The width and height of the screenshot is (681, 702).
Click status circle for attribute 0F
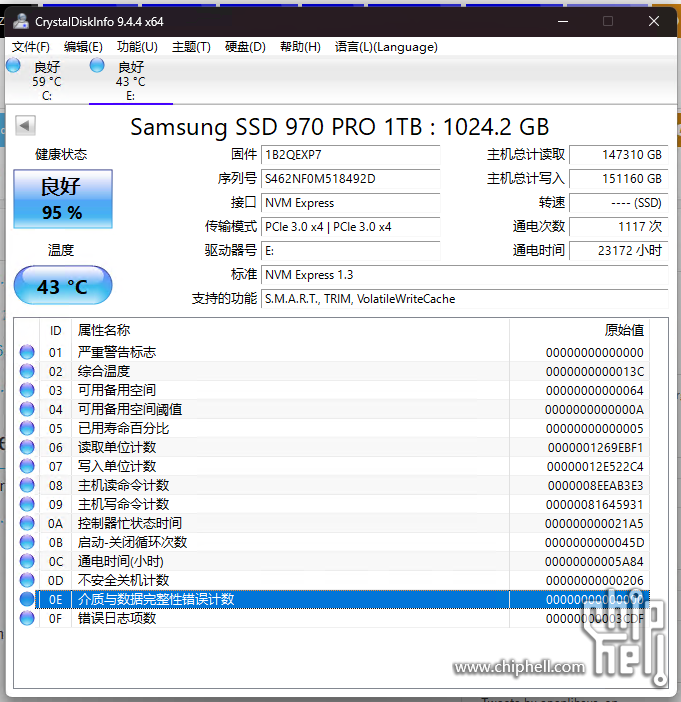27,618
